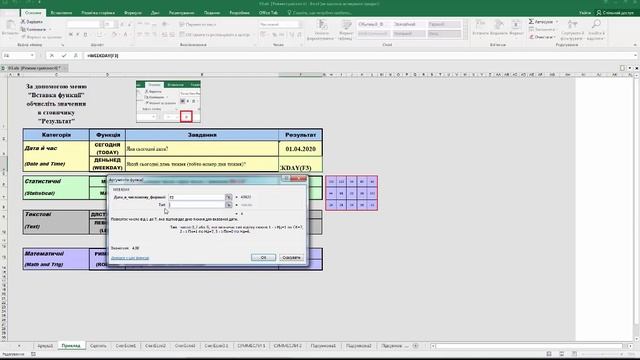This screenshot has width=640, height=360.
Task: Toggle Underline formatting
Action: (85, 35)
